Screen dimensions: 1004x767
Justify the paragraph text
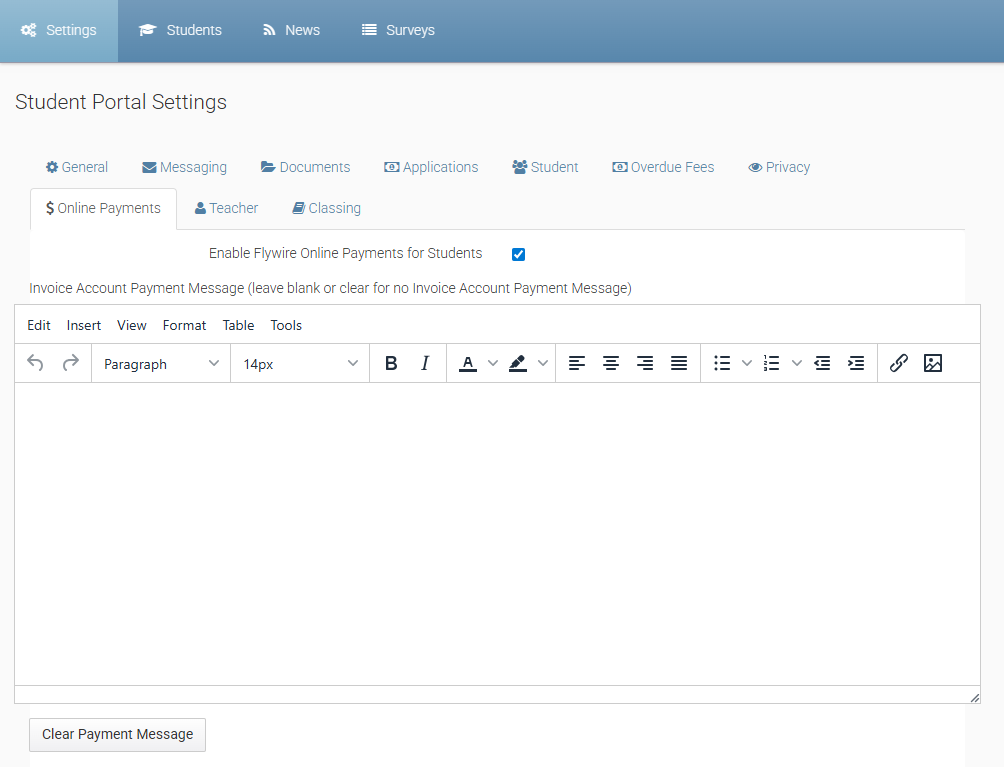[679, 364]
